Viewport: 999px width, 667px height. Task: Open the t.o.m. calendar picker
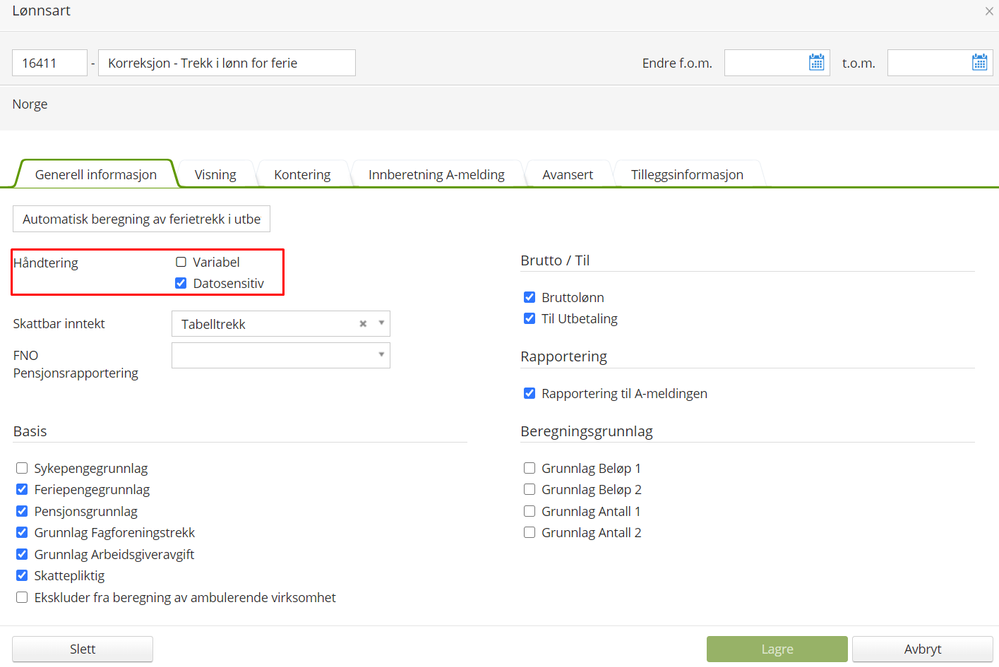click(x=979, y=63)
